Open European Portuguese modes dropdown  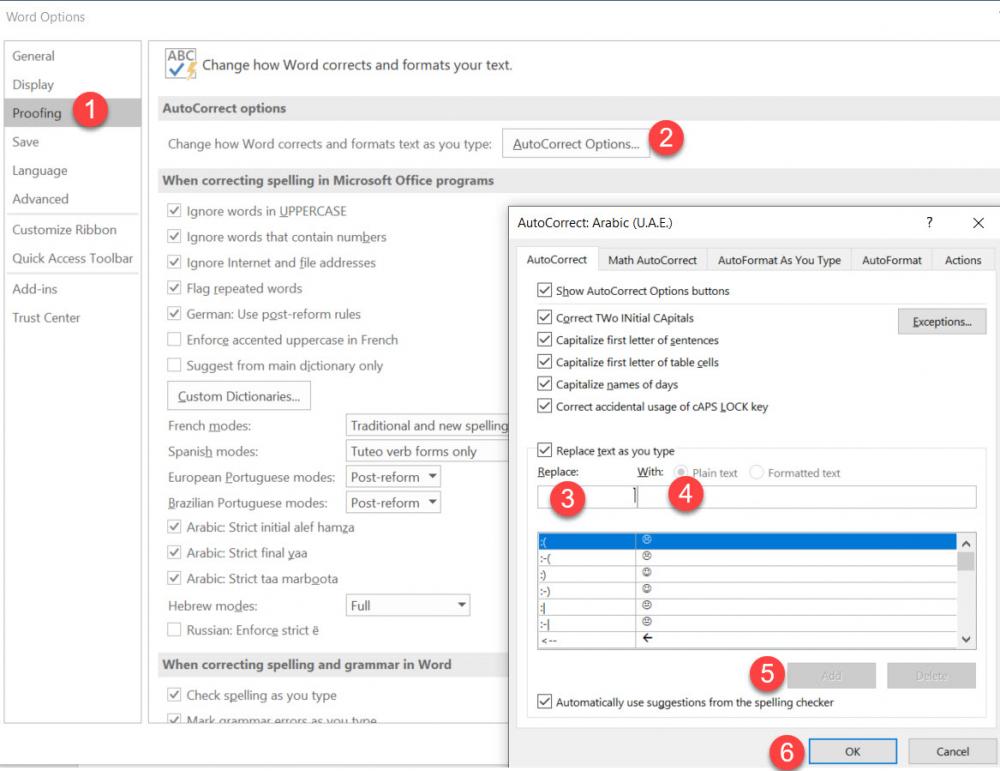(393, 477)
